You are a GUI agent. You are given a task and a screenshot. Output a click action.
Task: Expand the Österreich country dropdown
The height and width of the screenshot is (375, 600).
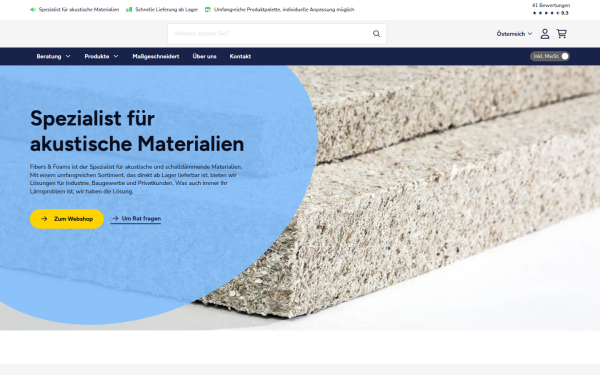pos(514,34)
